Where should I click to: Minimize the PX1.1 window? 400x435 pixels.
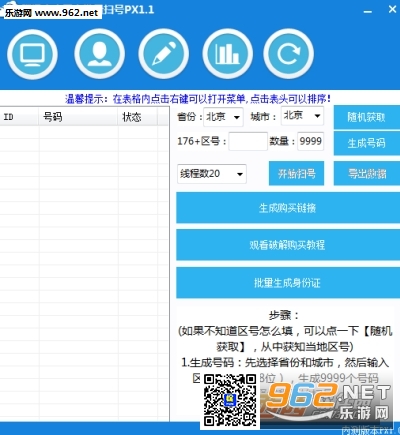click(368, 11)
